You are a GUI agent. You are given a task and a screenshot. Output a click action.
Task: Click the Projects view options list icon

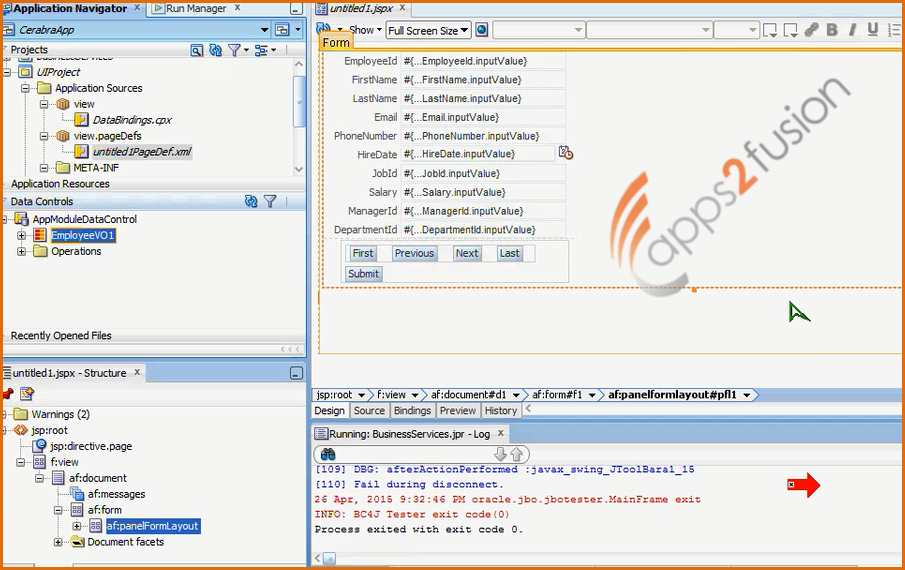261,50
